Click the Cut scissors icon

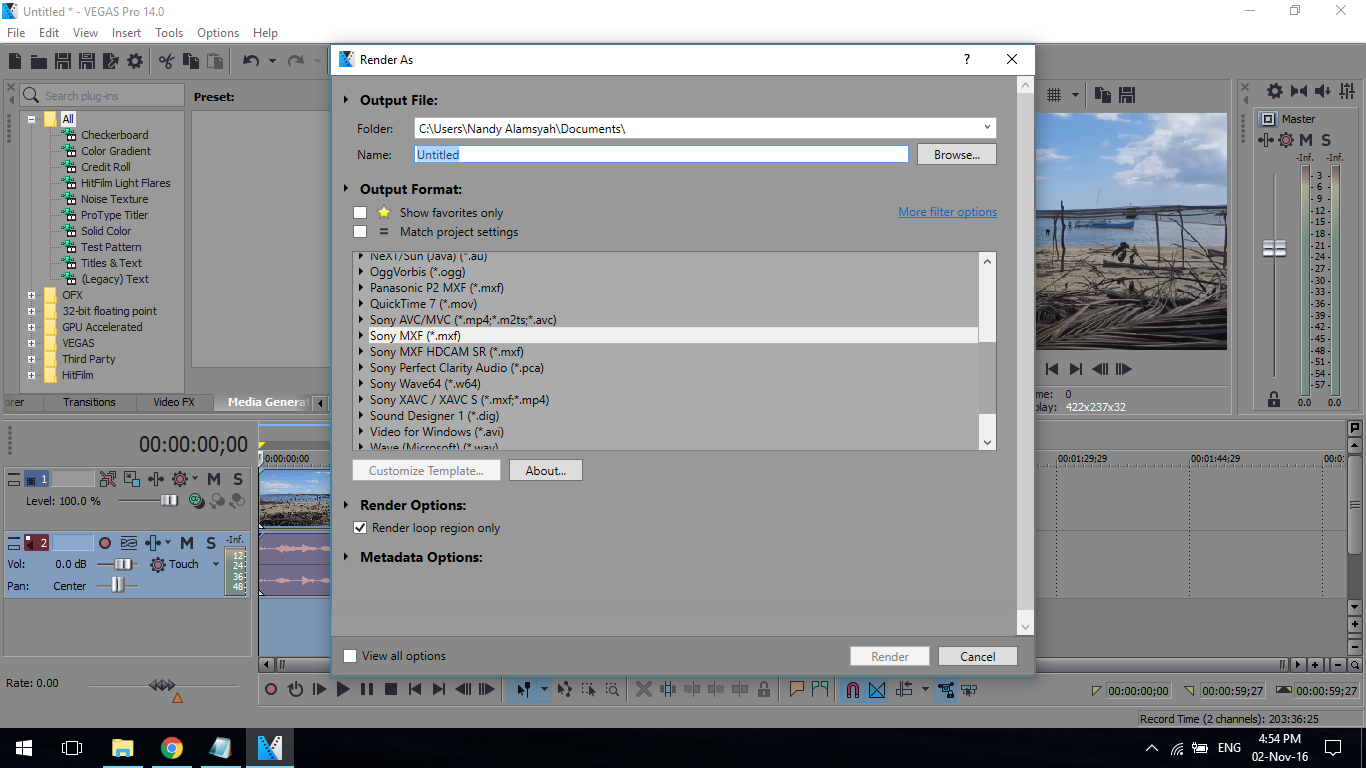pos(167,61)
